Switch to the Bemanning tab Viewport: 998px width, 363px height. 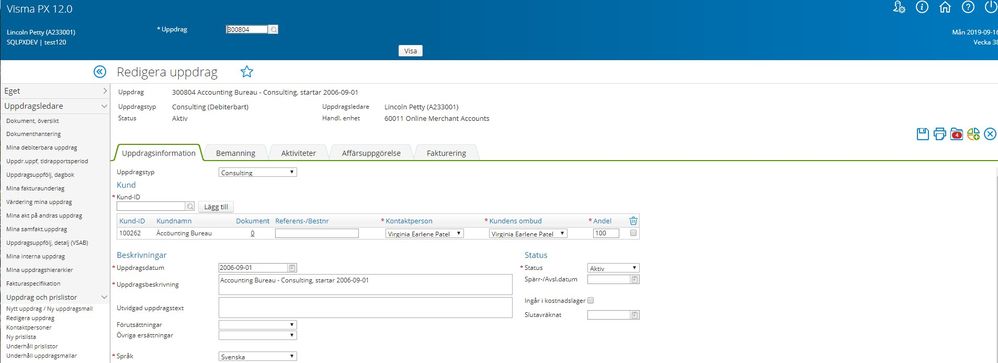(235, 153)
